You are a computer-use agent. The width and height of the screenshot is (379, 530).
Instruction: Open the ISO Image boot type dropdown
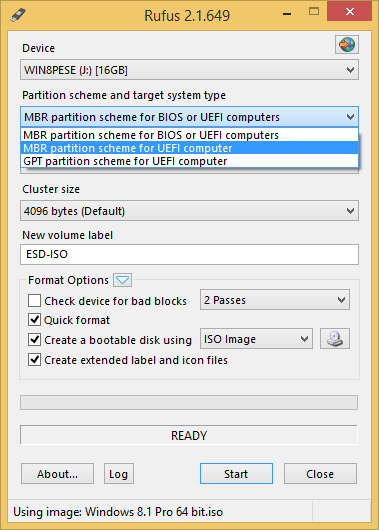click(x=256, y=339)
